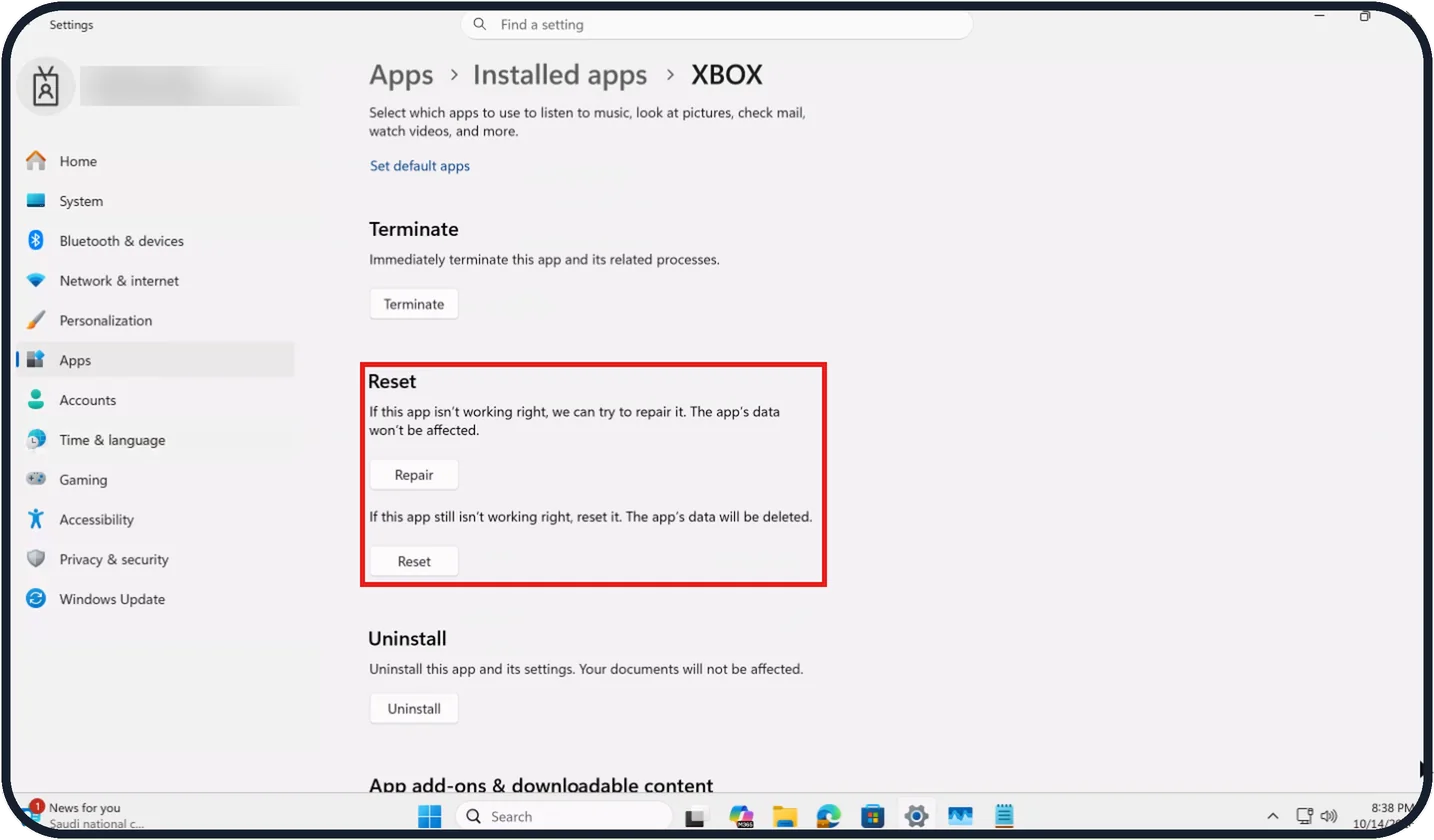The width and height of the screenshot is (1434, 840).
Task: Open File Explorer from the taskbar
Action: (785, 816)
